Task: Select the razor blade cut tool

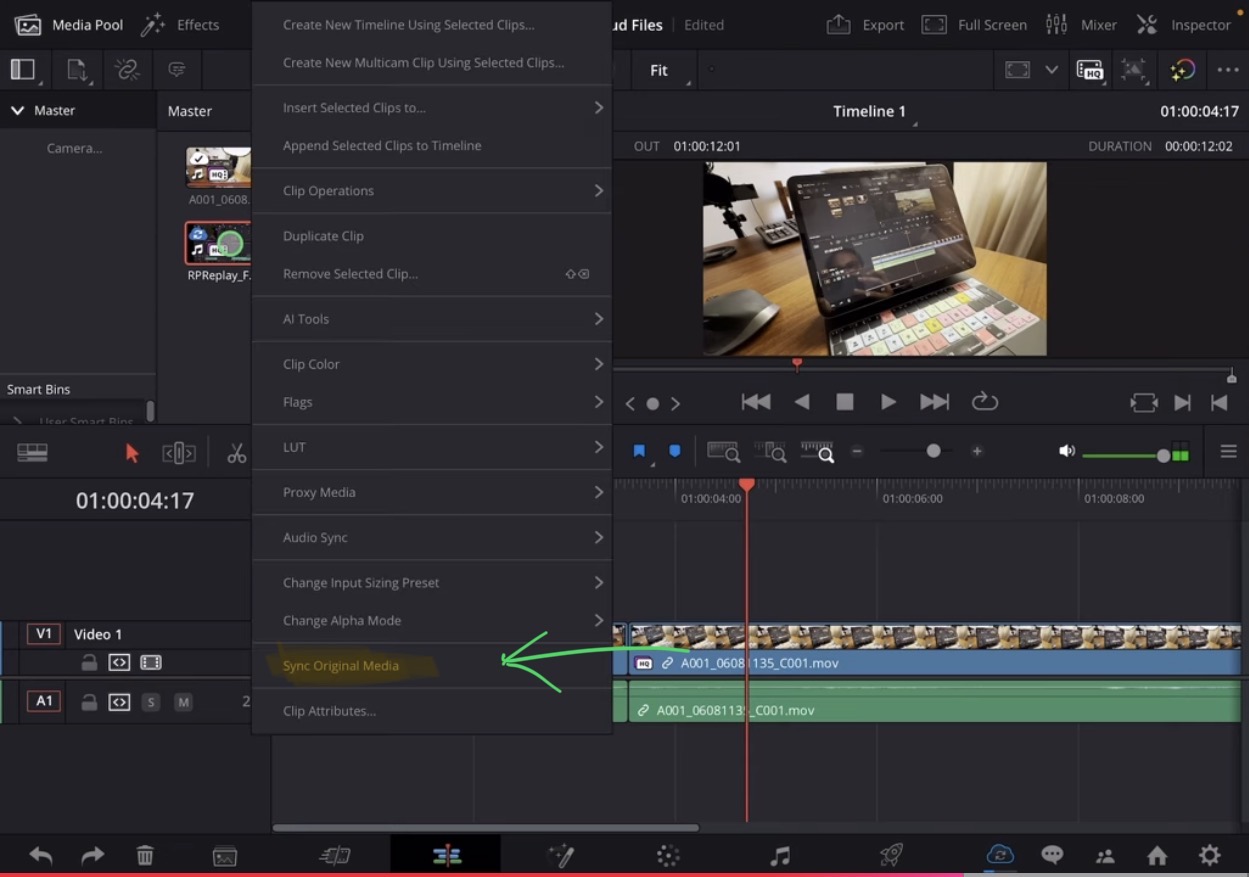Action: pyautogui.click(x=236, y=453)
